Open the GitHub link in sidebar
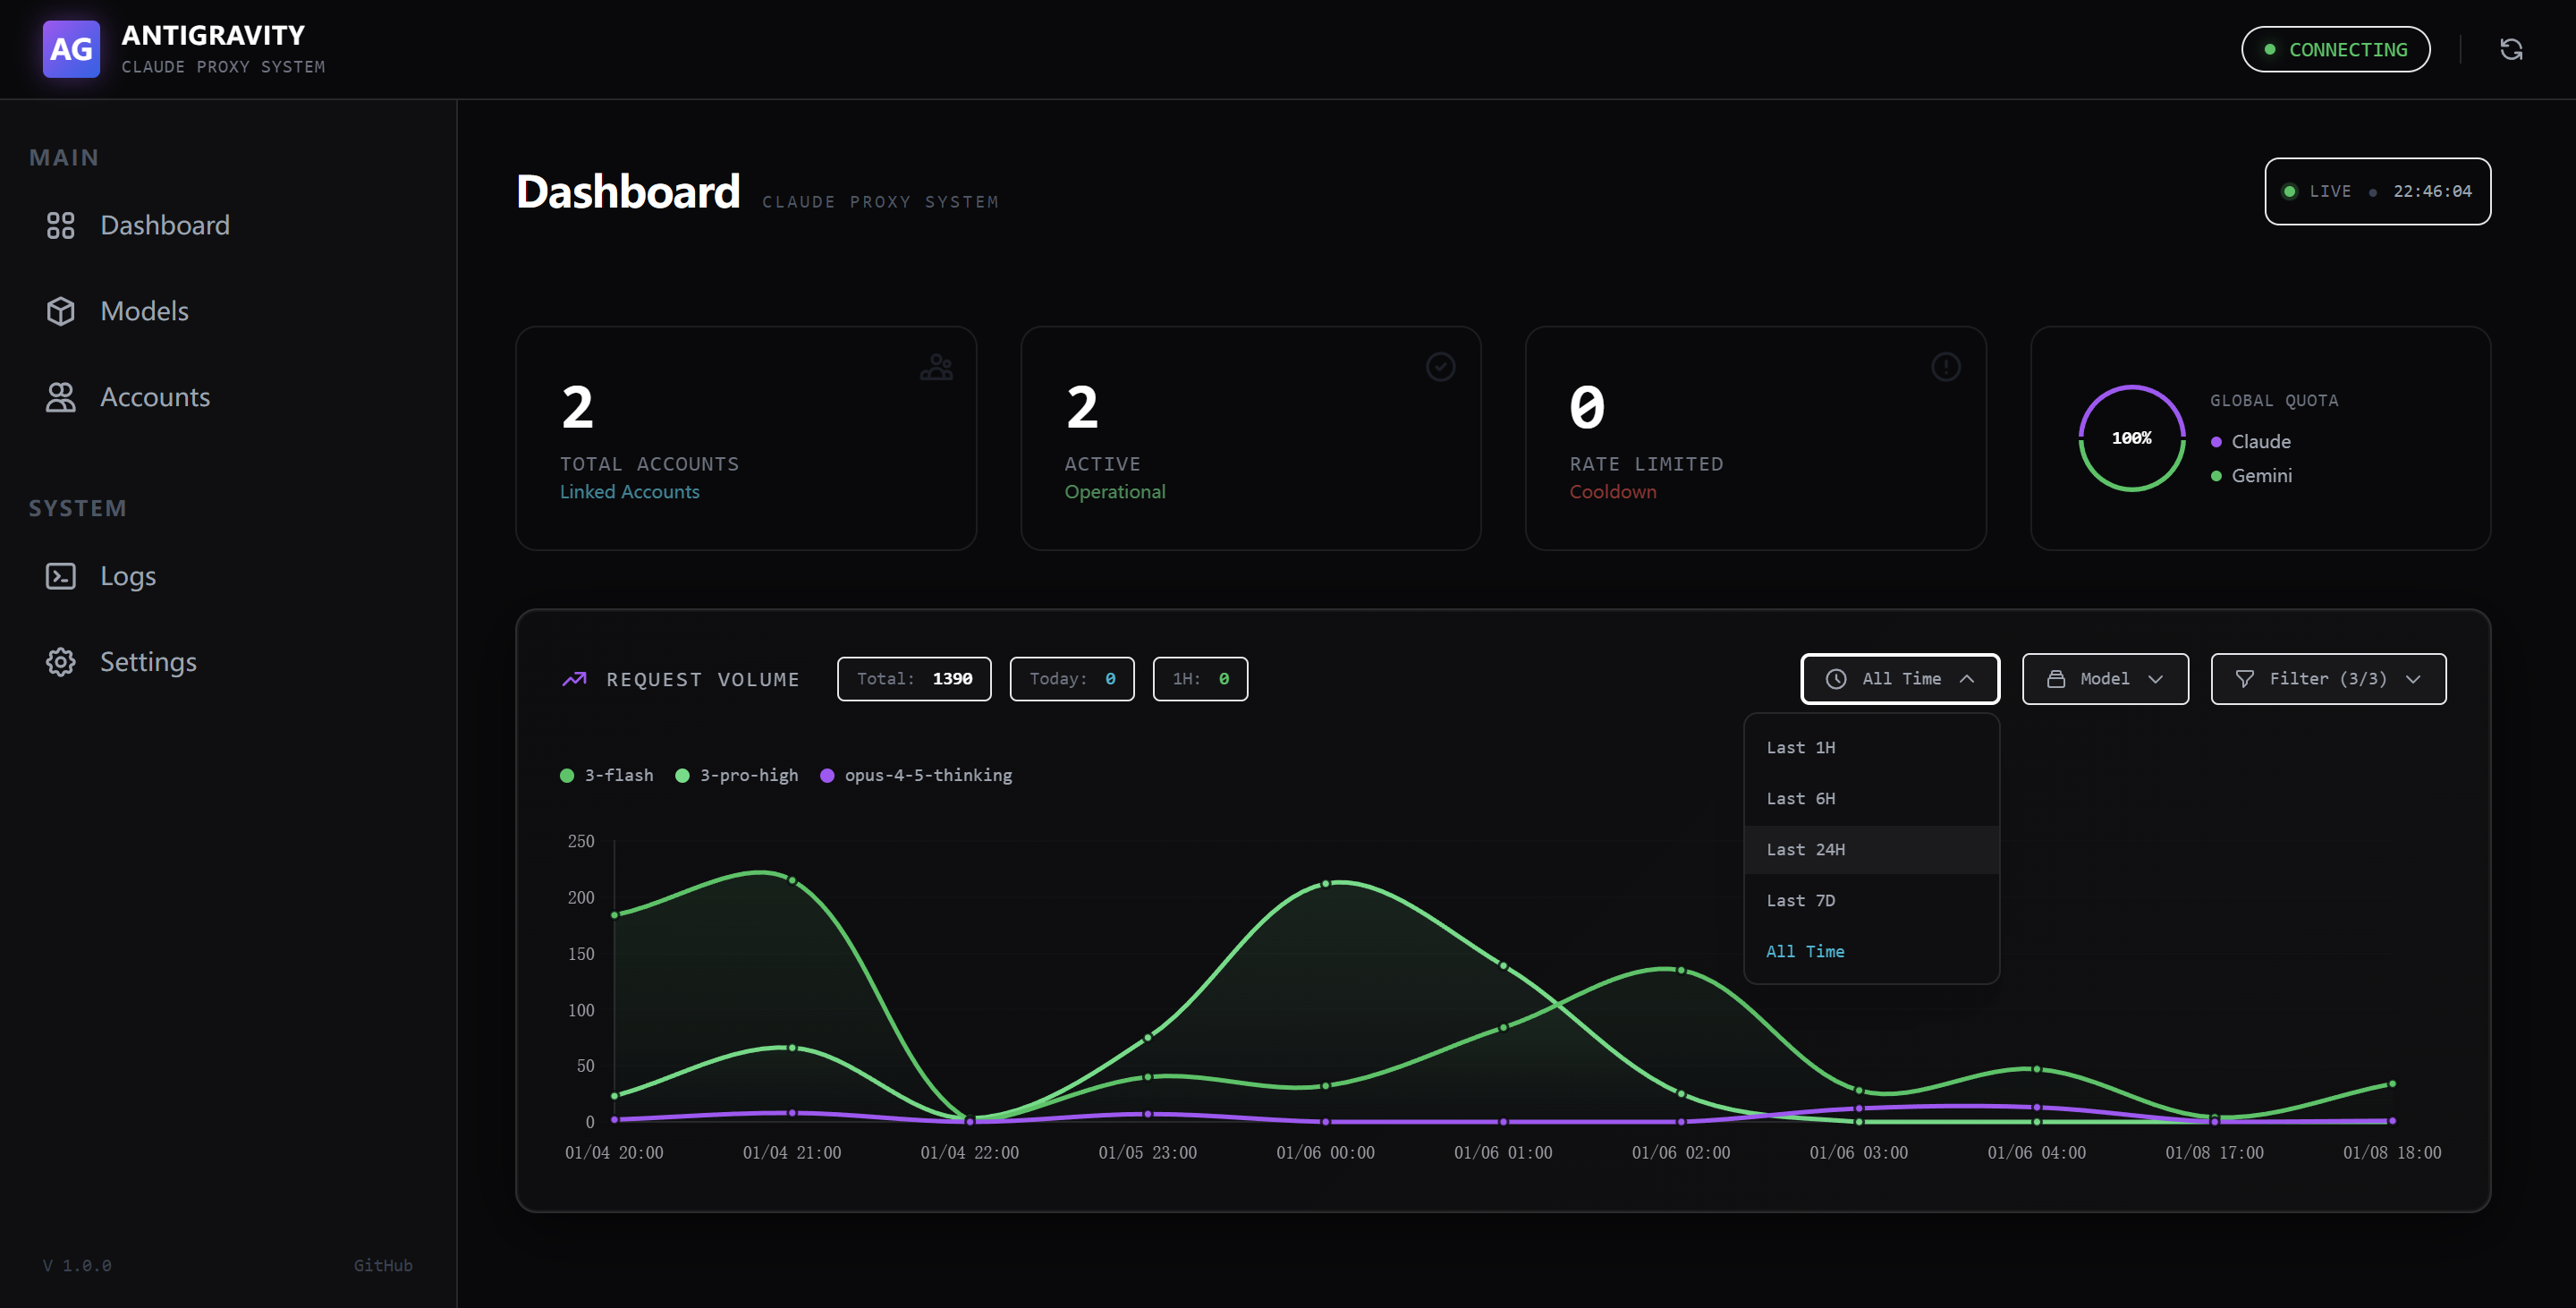 382,1265
